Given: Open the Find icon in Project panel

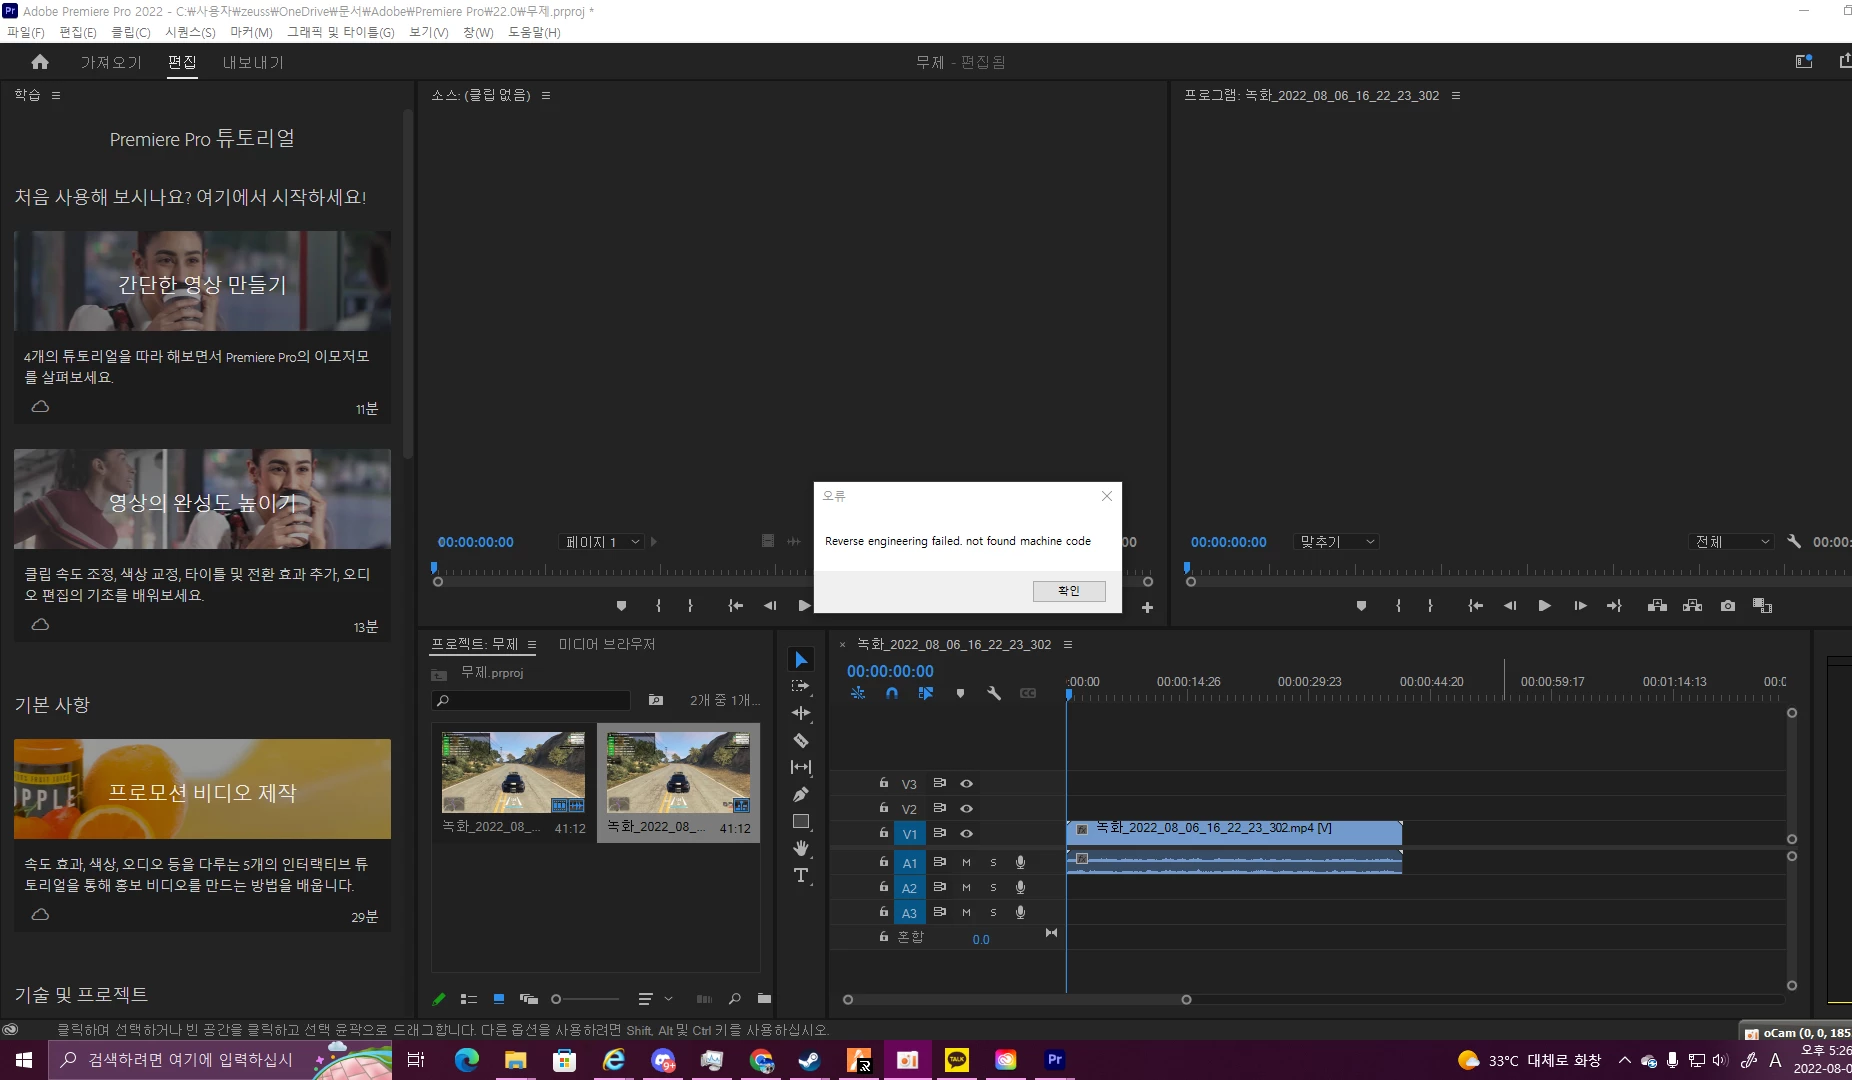Looking at the screenshot, I should [x=735, y=998].
